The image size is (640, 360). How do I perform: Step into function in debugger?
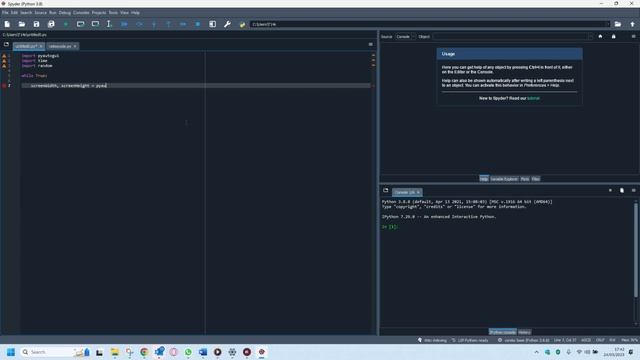[x=154, y=24]
